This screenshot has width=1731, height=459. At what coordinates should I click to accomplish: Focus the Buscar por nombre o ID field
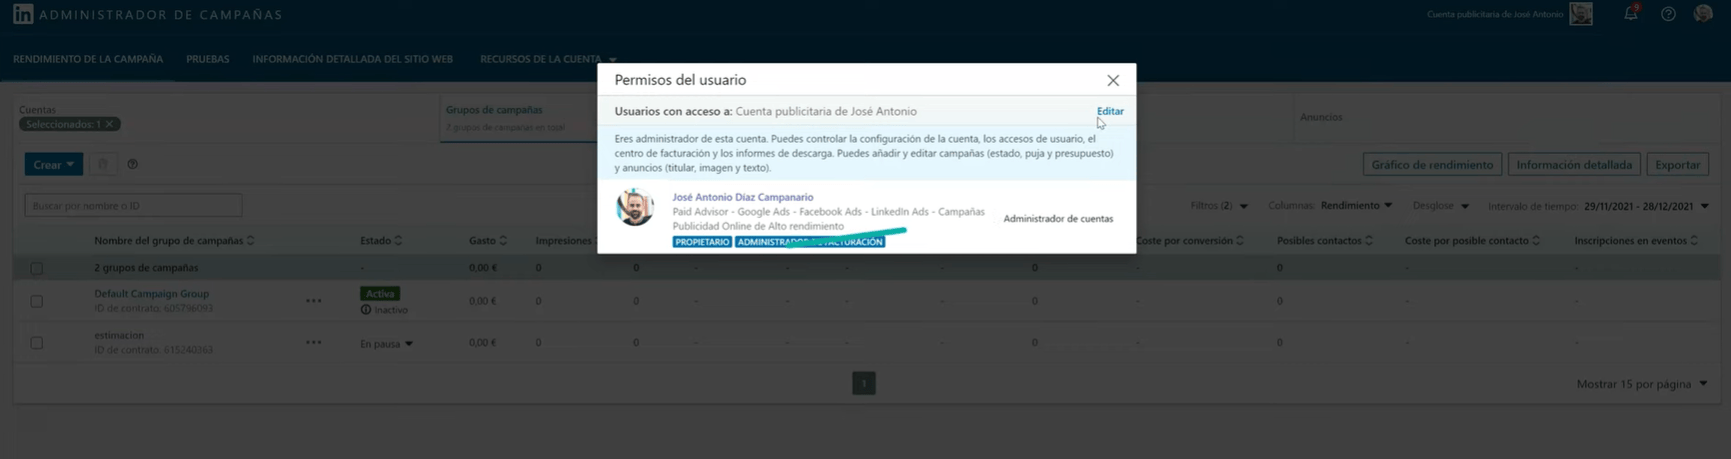(x=133, y=205)
